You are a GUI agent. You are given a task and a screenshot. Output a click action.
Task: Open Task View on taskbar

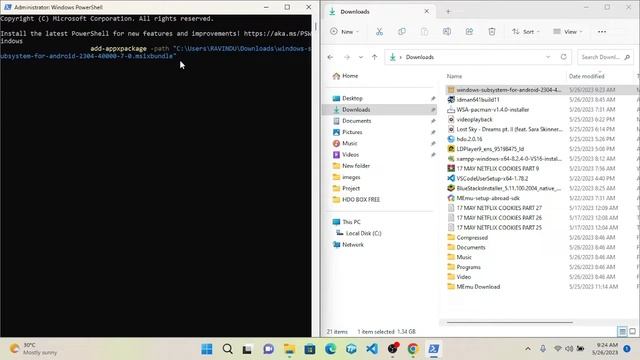[x=247, y=349]
